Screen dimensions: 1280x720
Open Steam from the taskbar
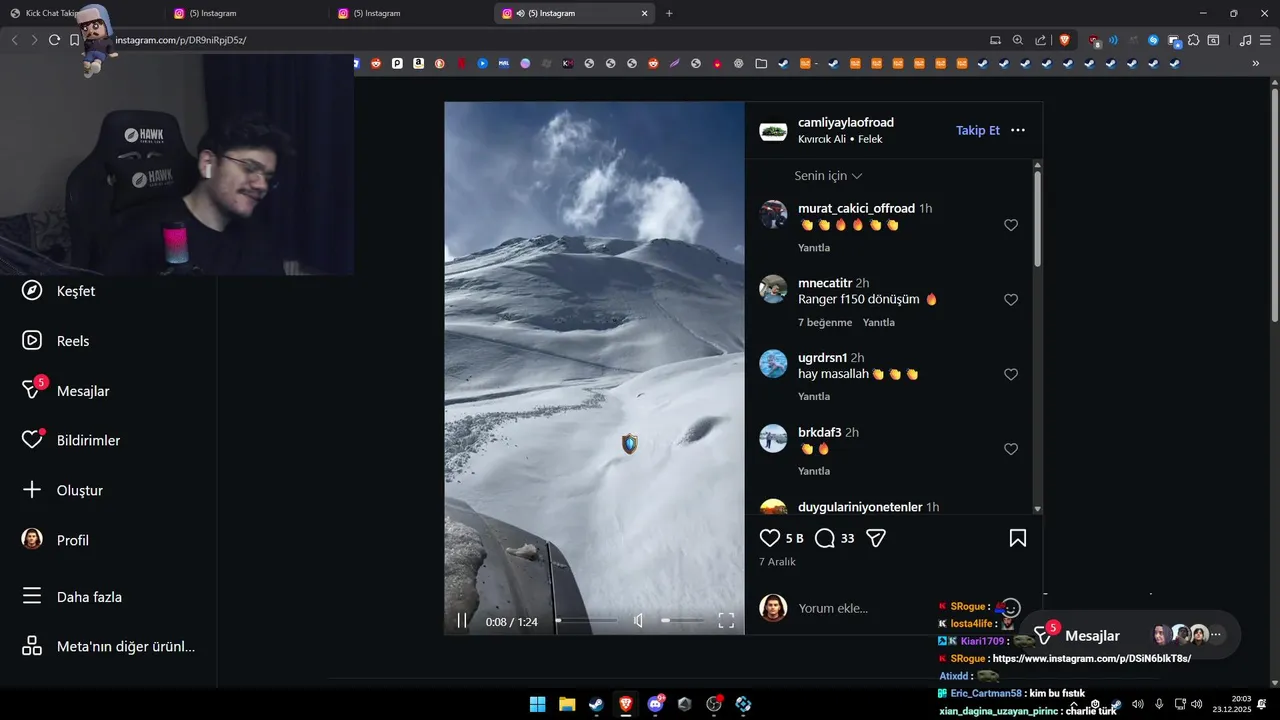pos(596,704)
